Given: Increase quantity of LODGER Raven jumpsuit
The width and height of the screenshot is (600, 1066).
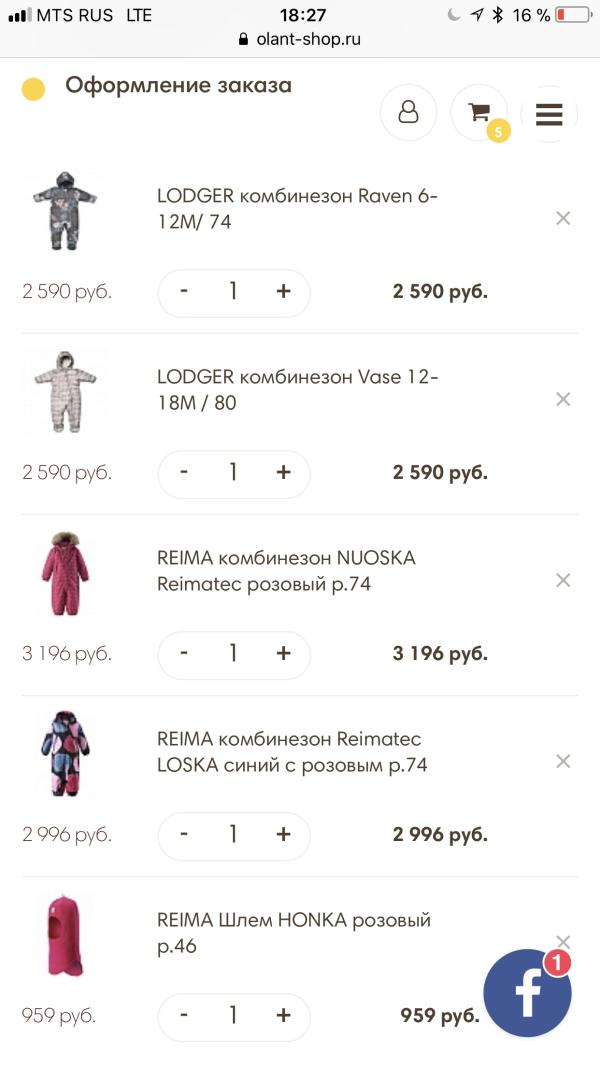Looking at the screenshot, I should click(283, 291).
